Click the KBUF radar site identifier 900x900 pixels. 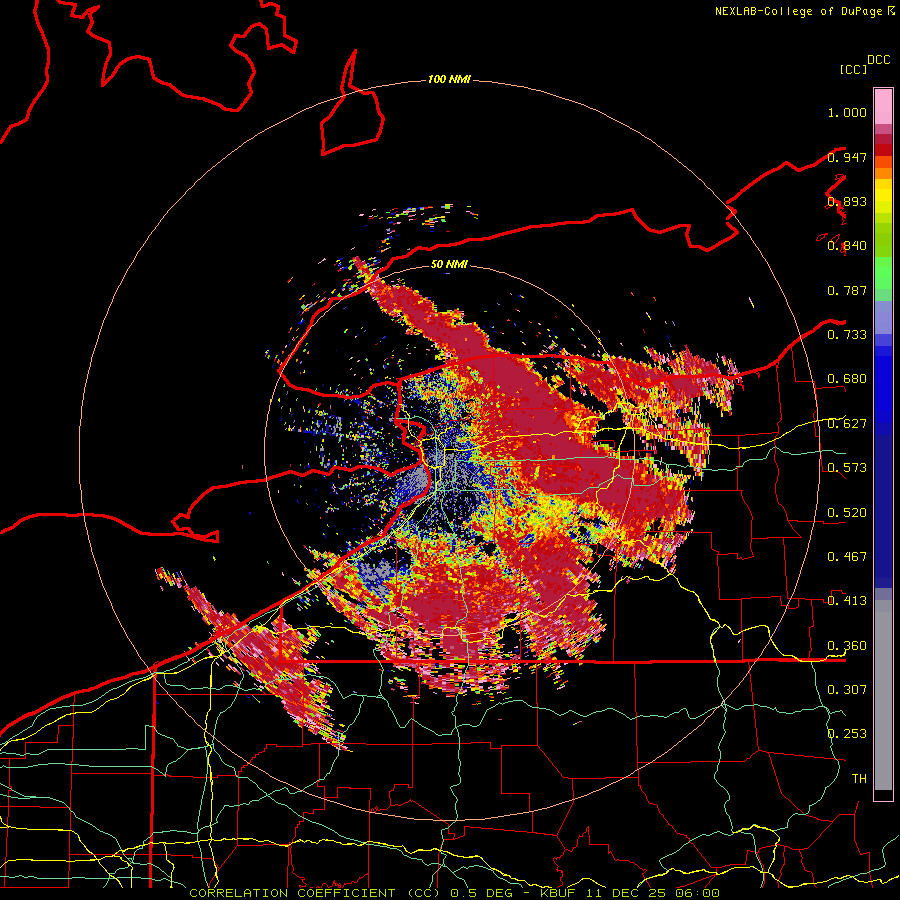[558, 893]
